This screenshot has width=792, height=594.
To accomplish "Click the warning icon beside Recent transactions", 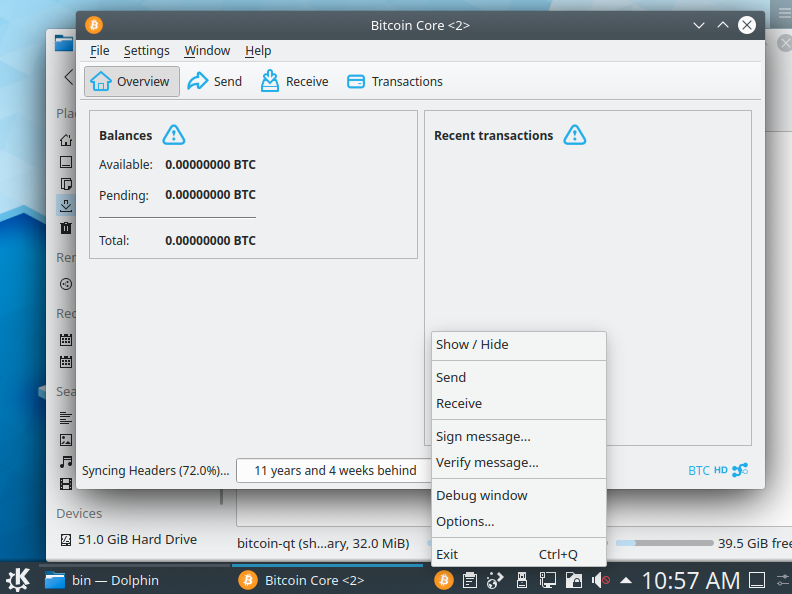I will 575,135.
